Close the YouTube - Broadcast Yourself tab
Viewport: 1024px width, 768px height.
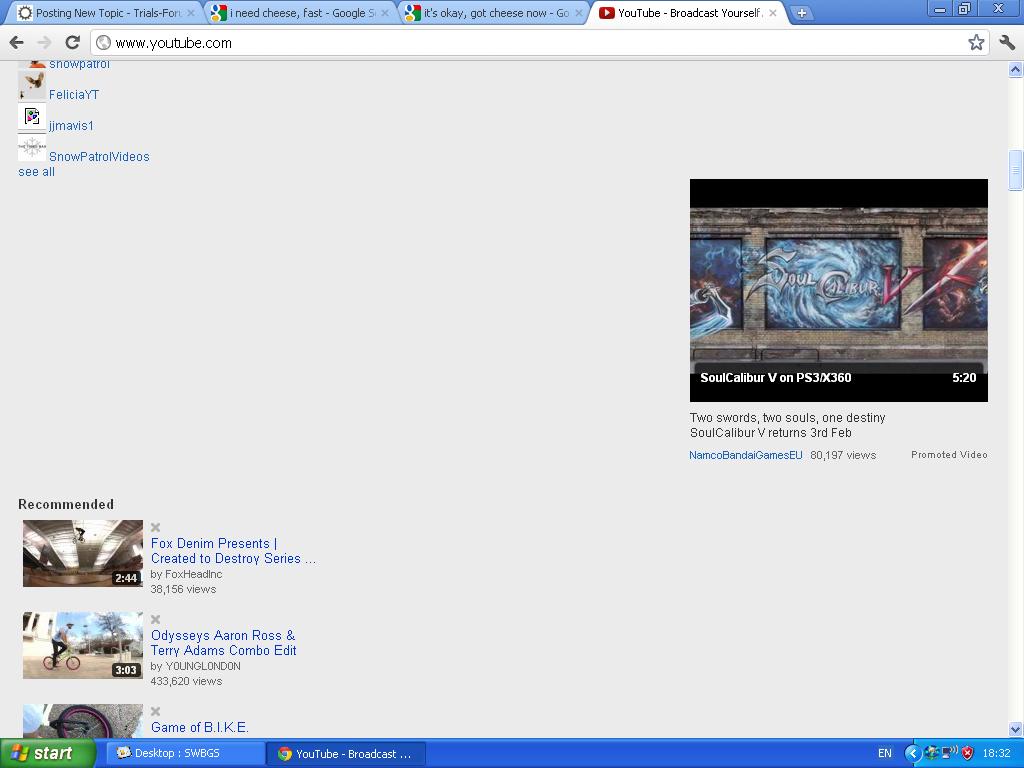773,13
